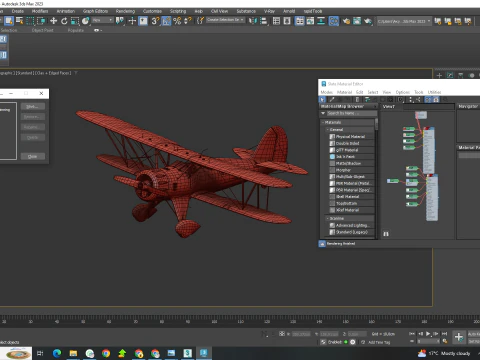Open the Customize menu
This screenshot has height=360, width=480.
pos(152,11)
